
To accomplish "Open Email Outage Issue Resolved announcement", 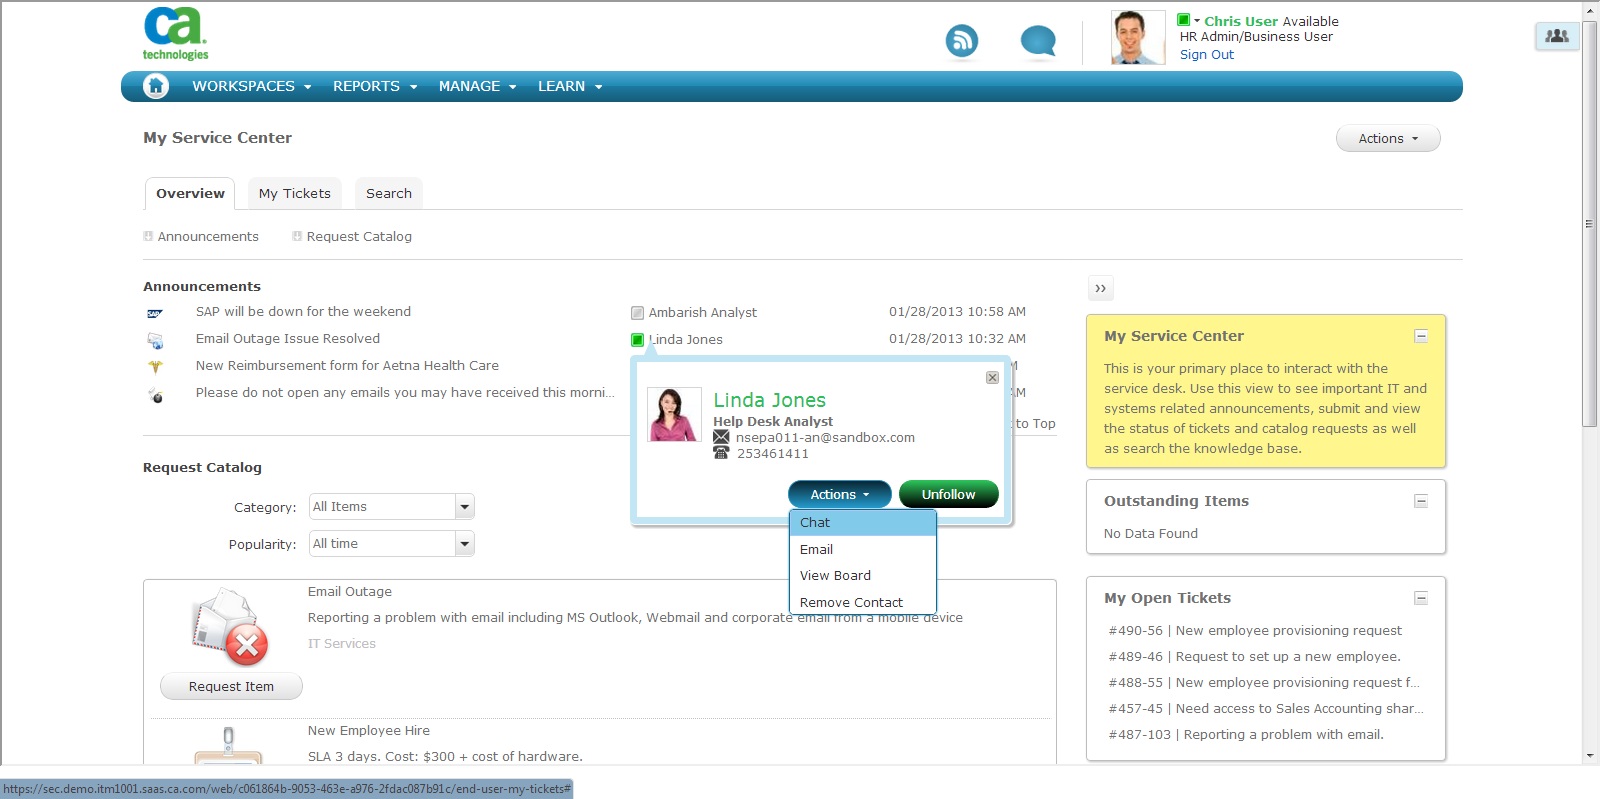I will point(288,339).
